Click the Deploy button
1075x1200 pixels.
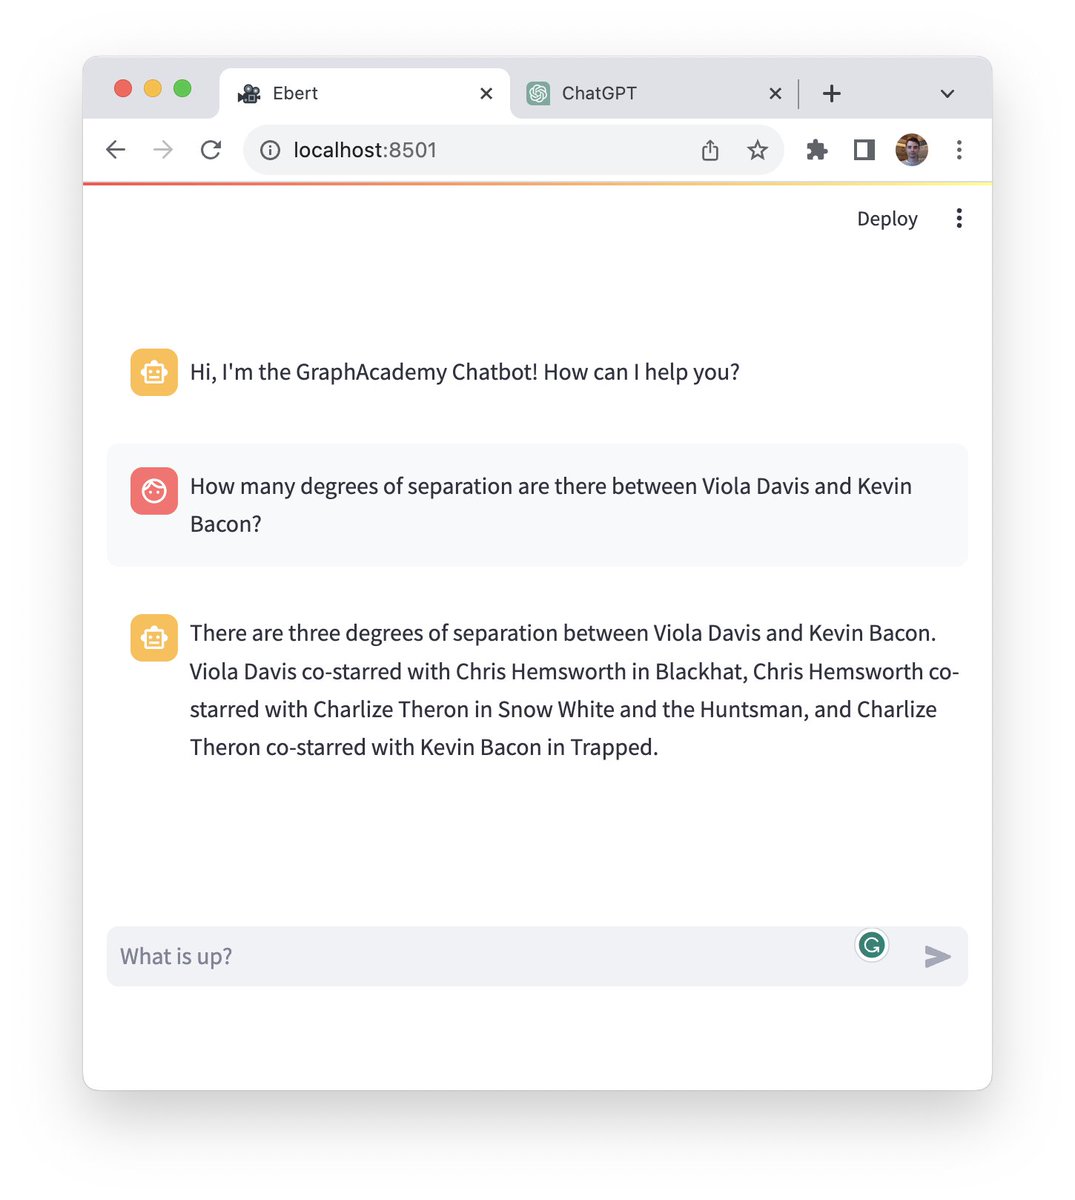click(886, 218)
